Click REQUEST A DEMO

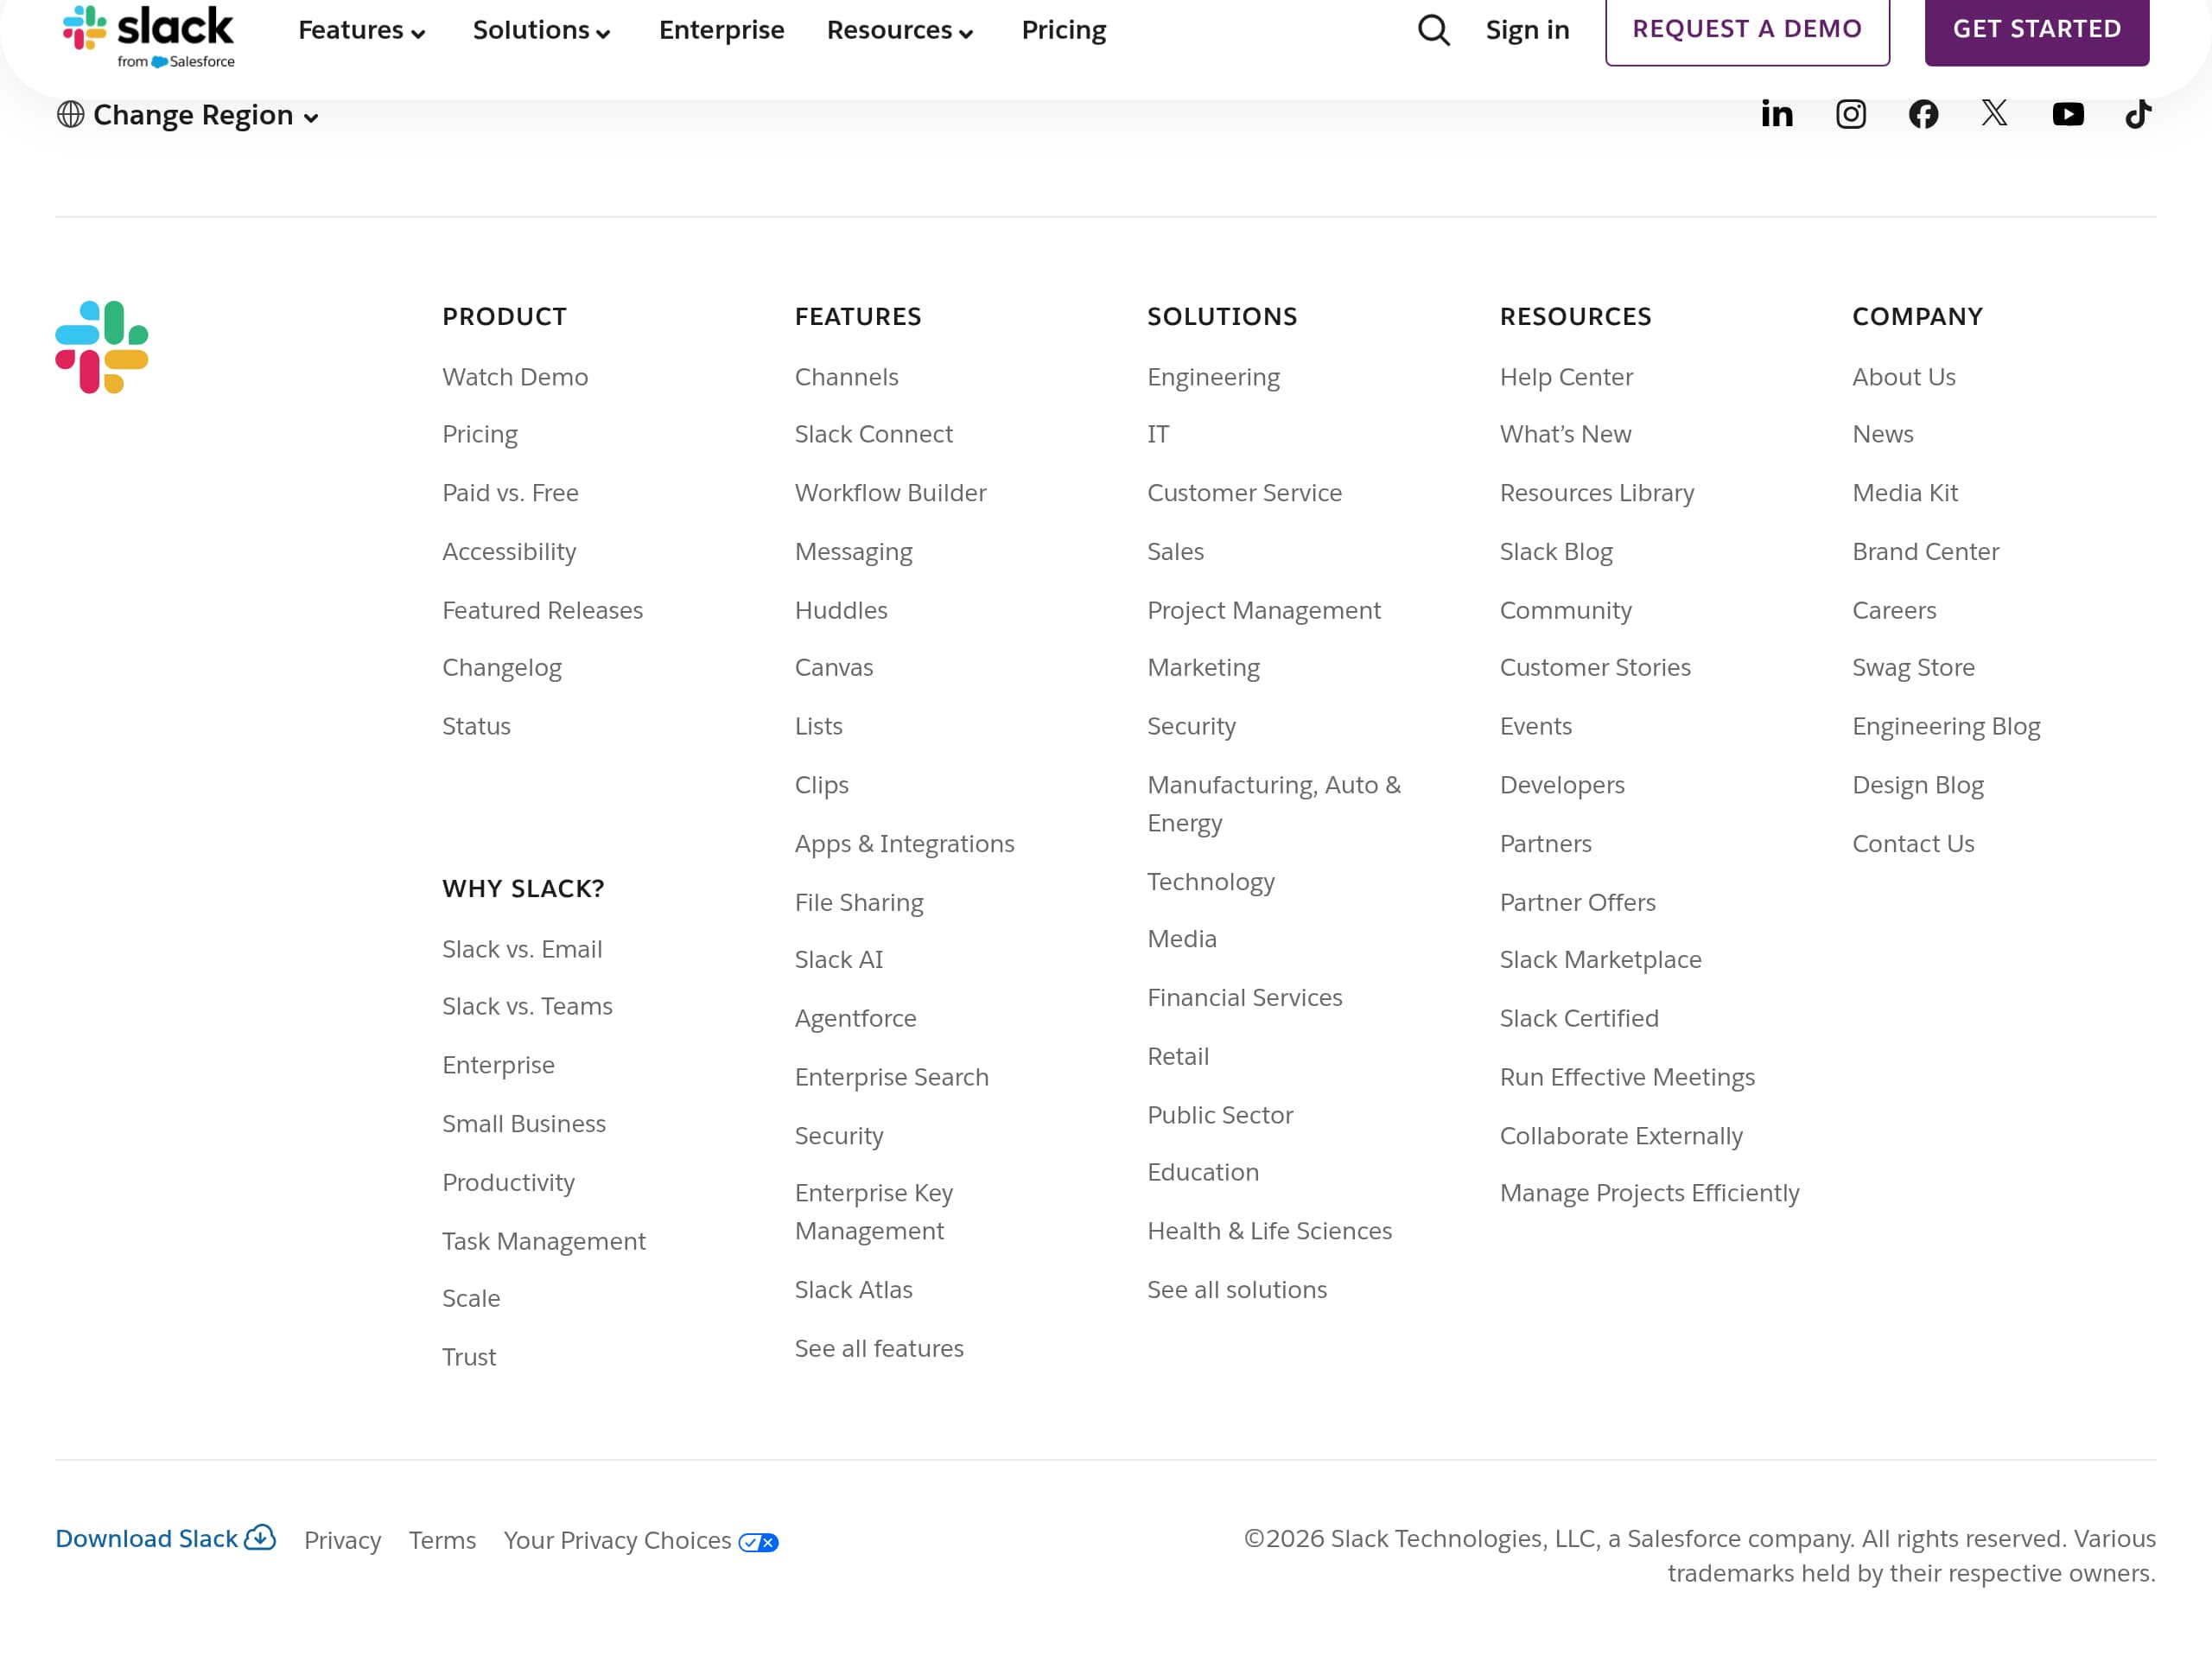click(x=1747, y=29)
